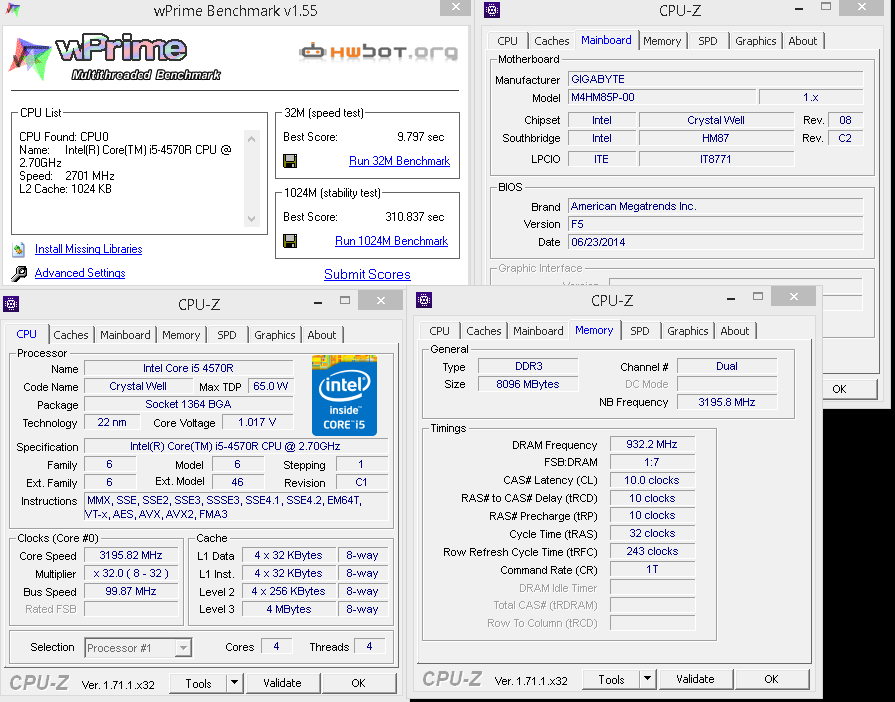Screen dimensions: 895x702
Task: Click the Bus Speed value 99.87 MHz
Action: tap(131, 591)
